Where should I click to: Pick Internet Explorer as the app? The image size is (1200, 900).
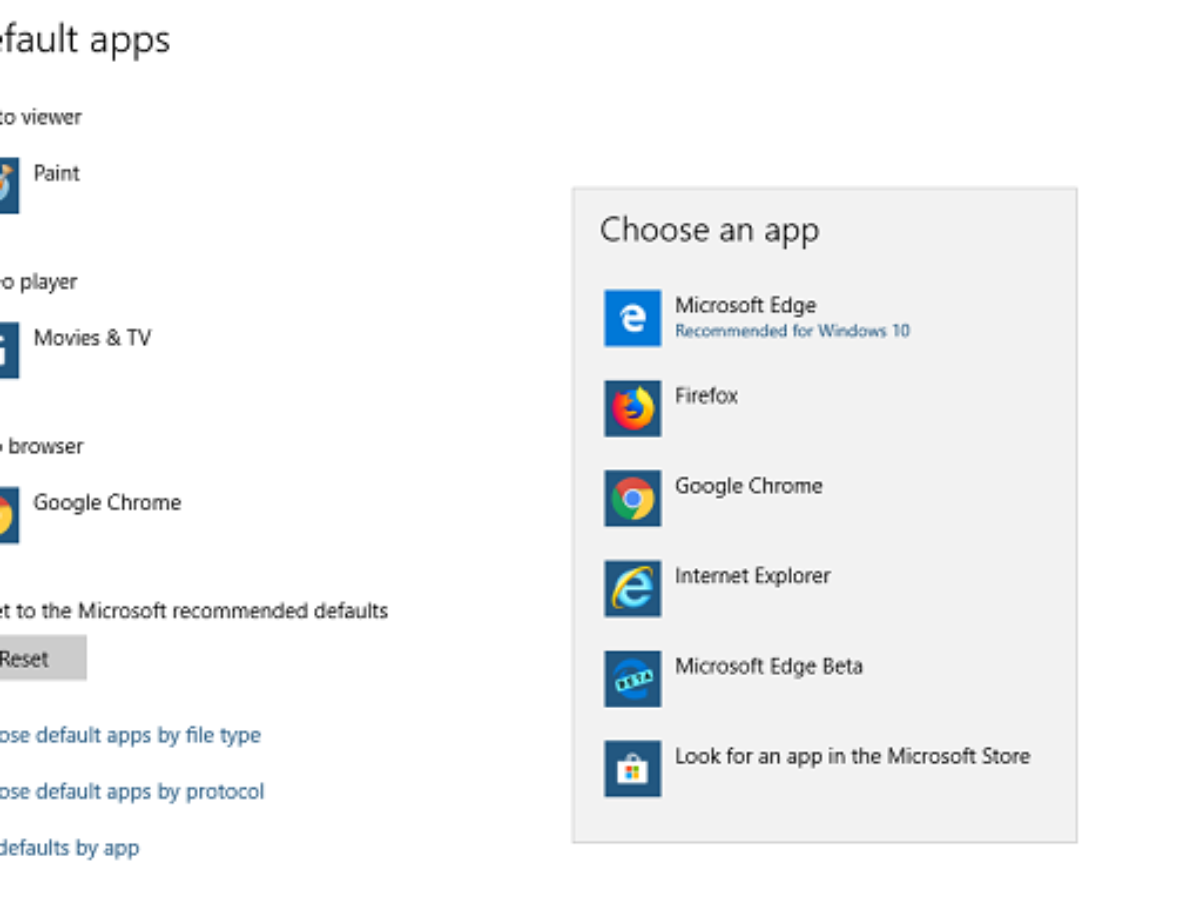click(x=752, y=576)
